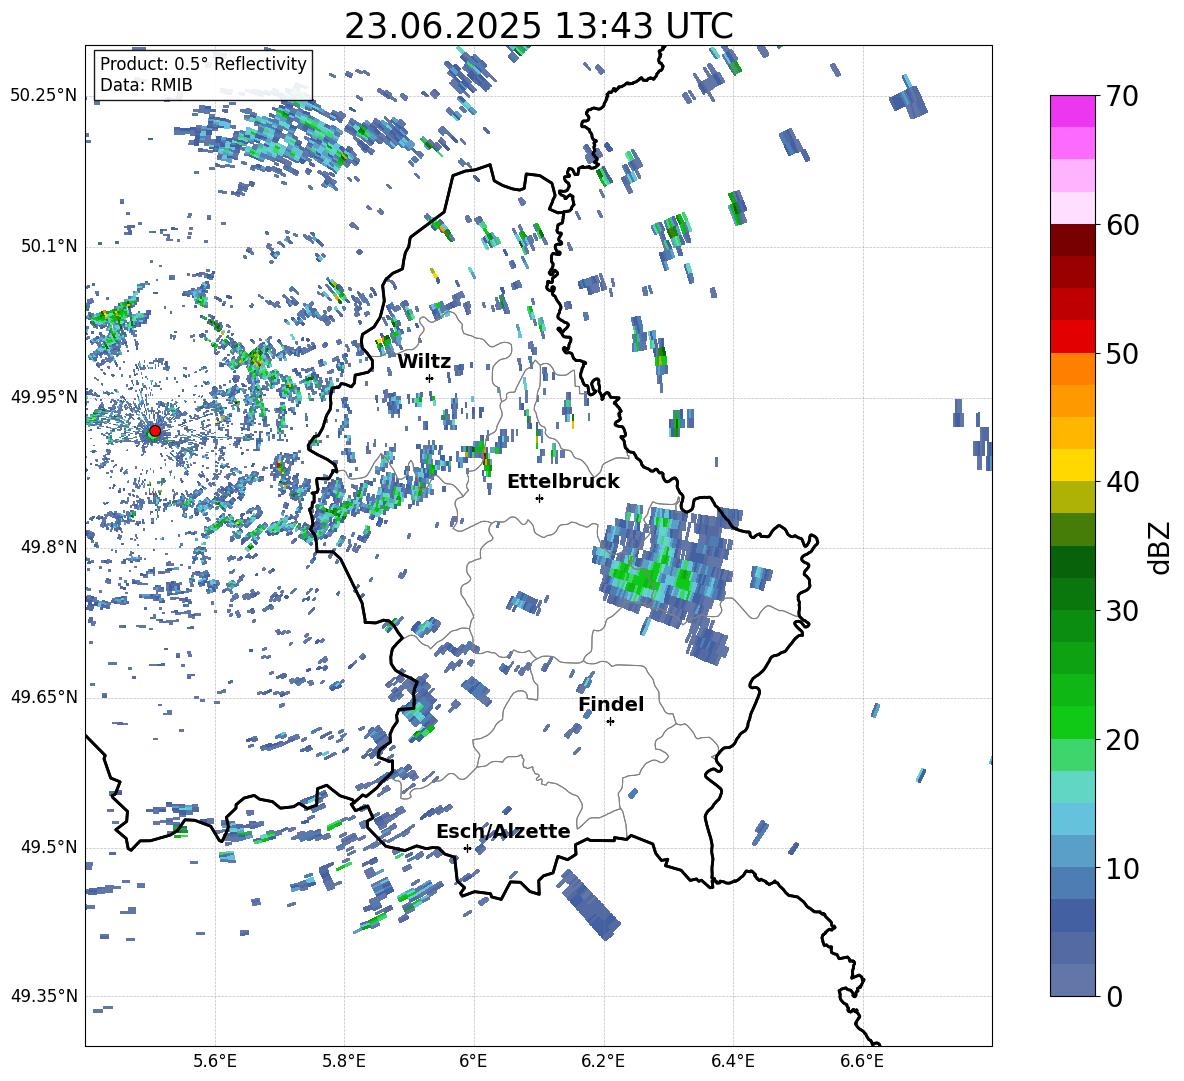This screenshot has width=1184, height=1081.
Task: Click the latitude label 49.35°N
Action: click(x=43, y=996)
